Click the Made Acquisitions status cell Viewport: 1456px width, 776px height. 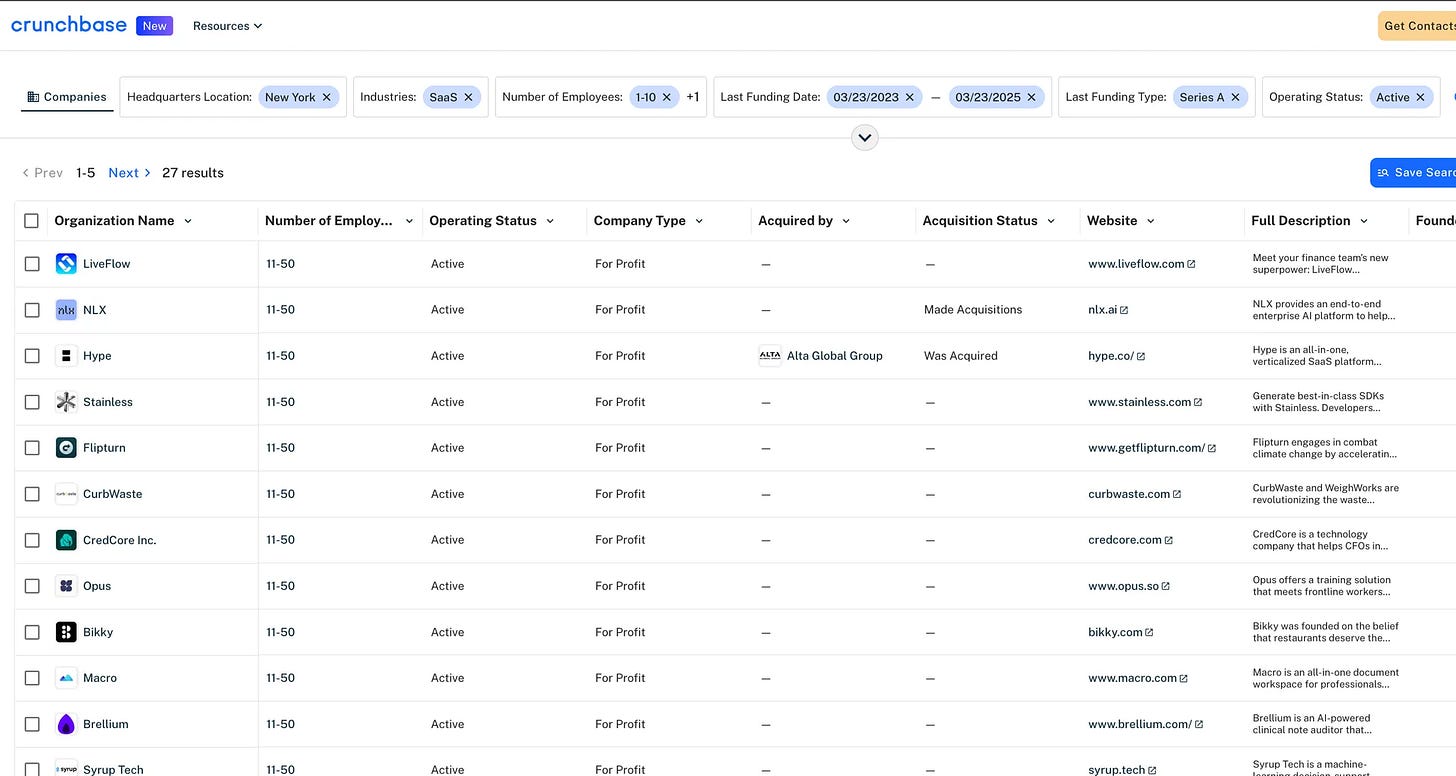973,310
